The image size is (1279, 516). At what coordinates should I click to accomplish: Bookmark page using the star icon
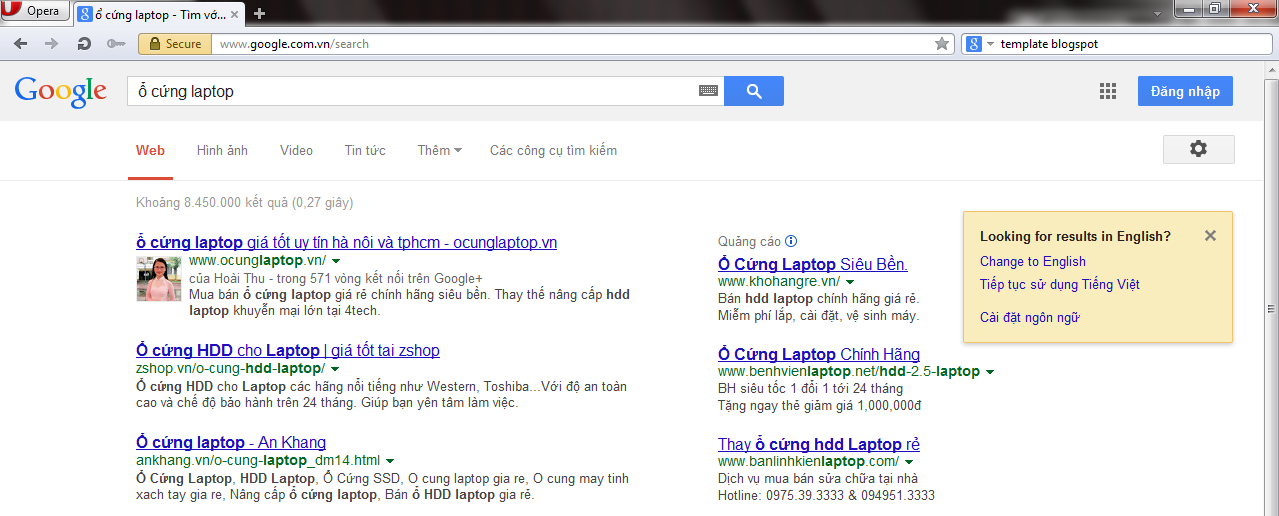[941, 43]
